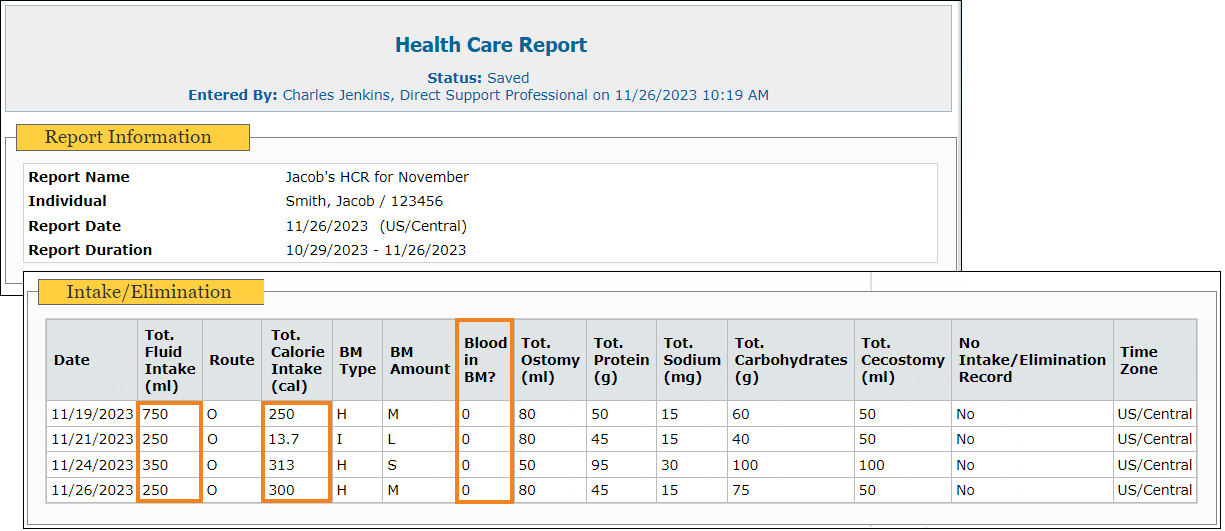The image size is (1225, 531).
Task: Select the 11/24/2023 date cell
Action: [x=92, y=465]
